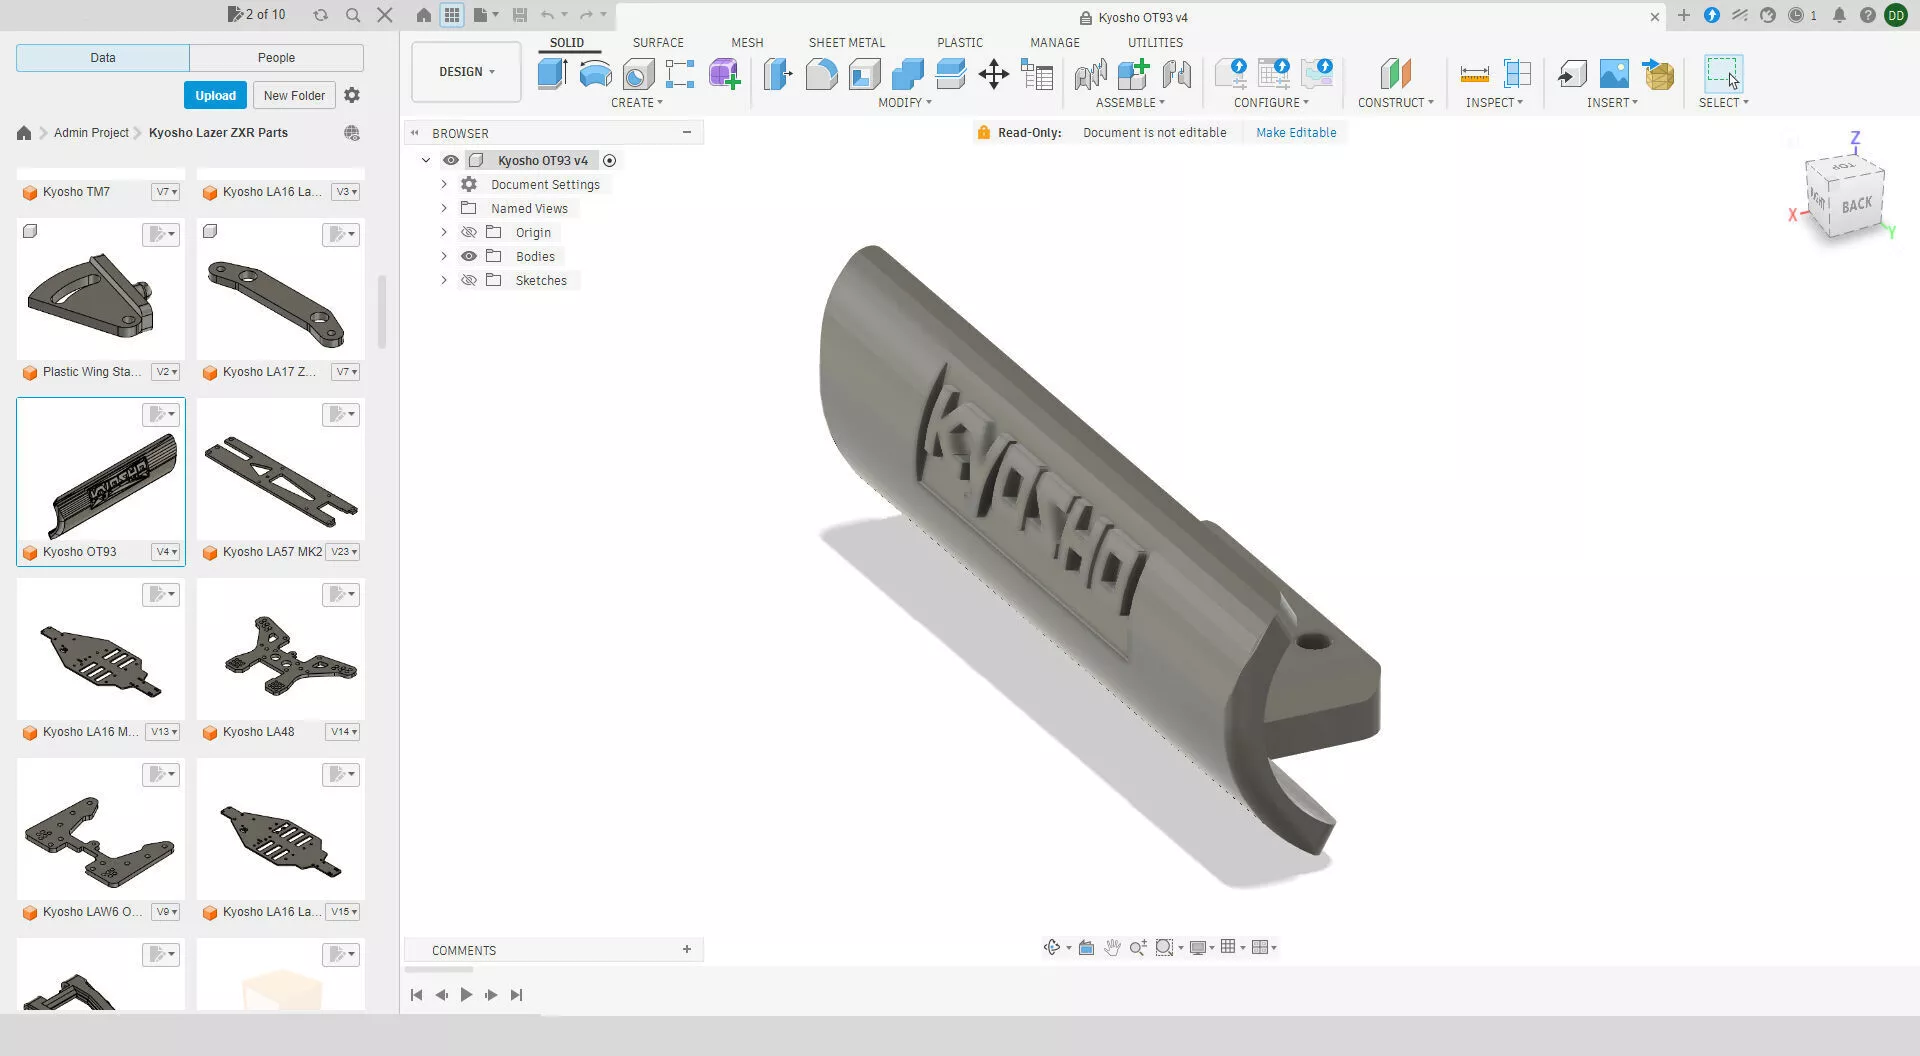This screenshot has width=1920, height=1056.
Task: Switch to the Utilities tab
Action: coord(1155,42)
